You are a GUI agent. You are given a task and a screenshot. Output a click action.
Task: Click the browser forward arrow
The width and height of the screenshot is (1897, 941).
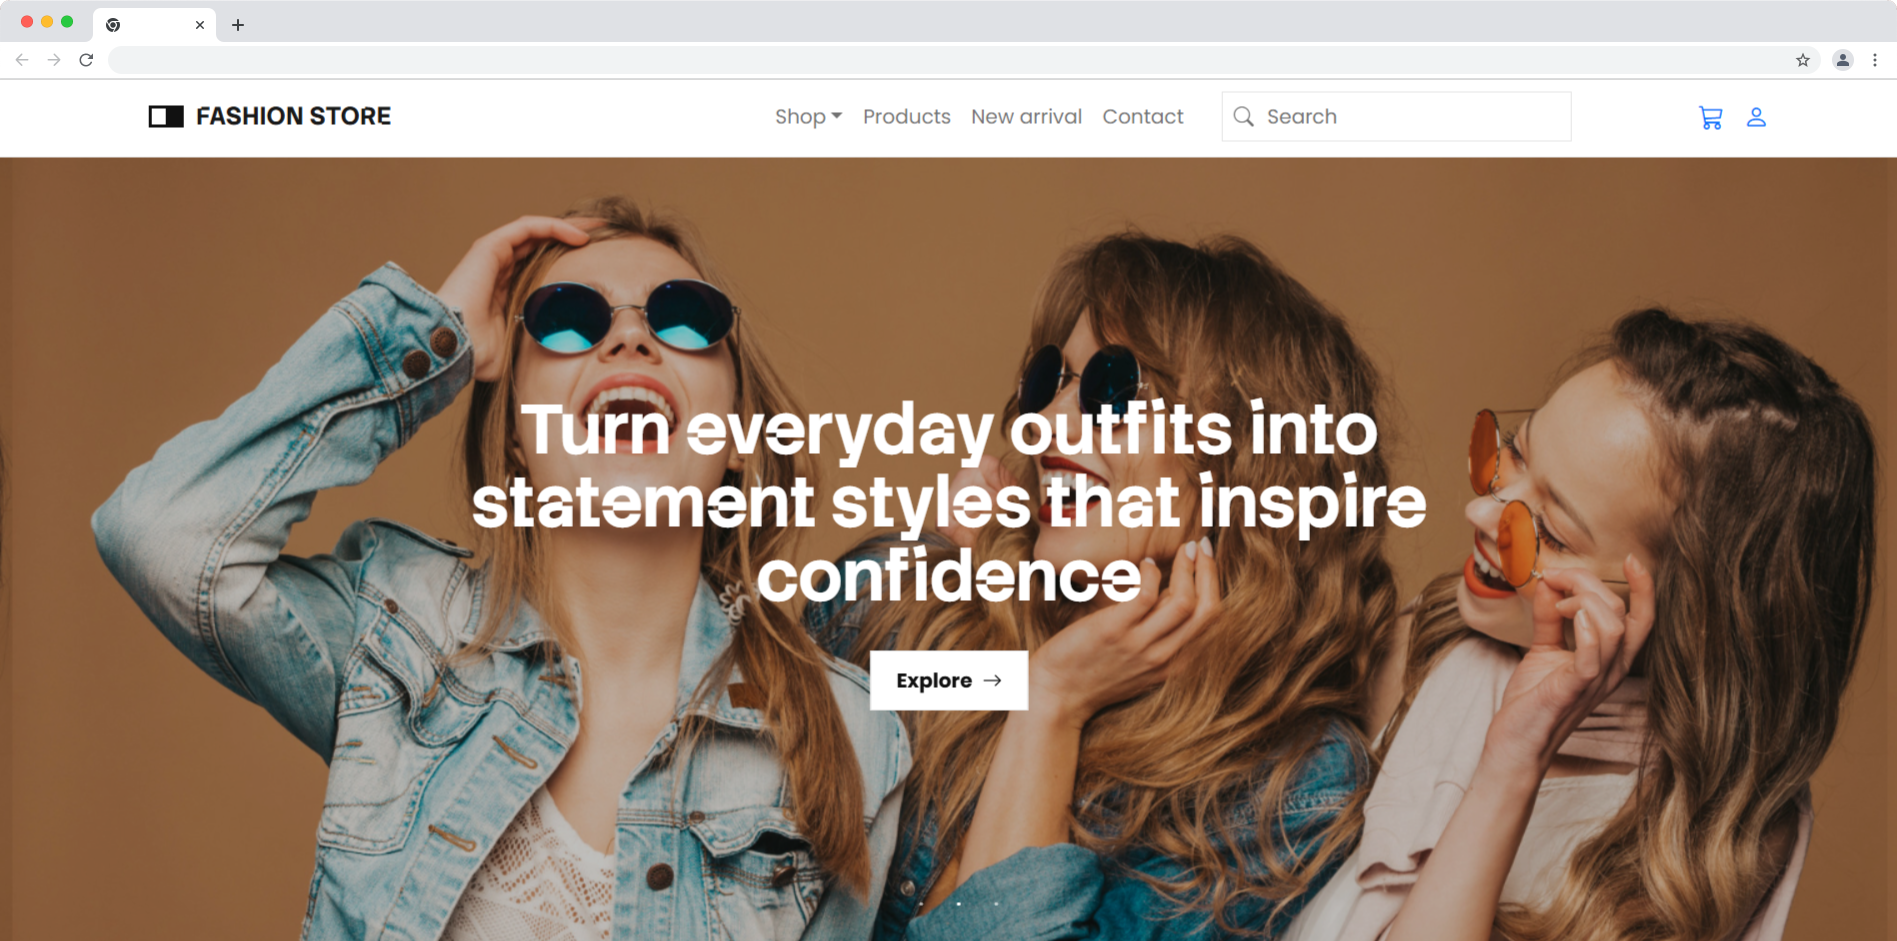54,60
